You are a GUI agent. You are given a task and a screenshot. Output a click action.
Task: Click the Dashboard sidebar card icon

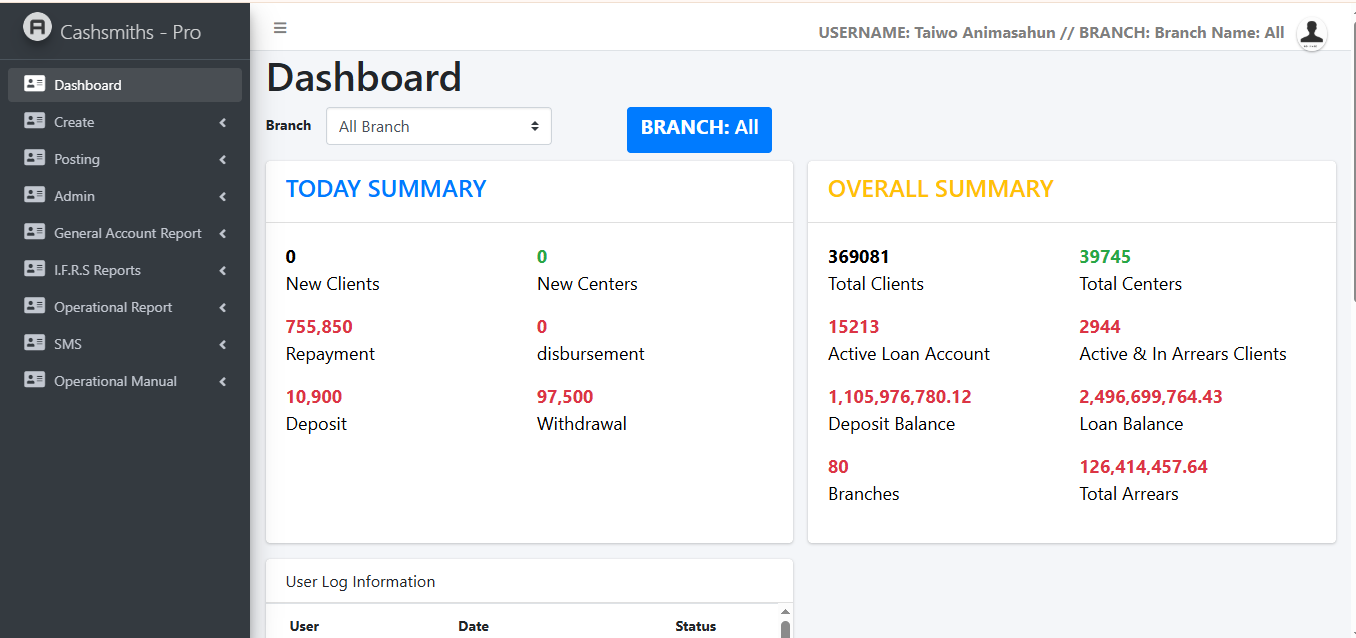(35, 85)
